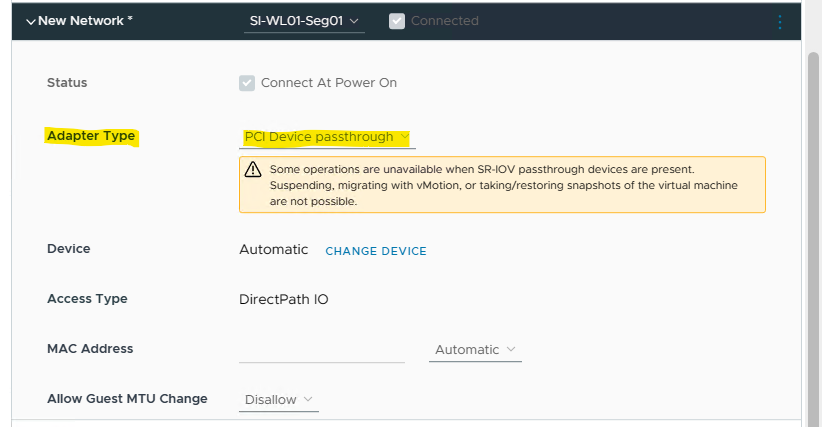Image resolution: width=828 pixels, height=427 pixels.
Task: Open the three-dot options menu
Action: 779,22
